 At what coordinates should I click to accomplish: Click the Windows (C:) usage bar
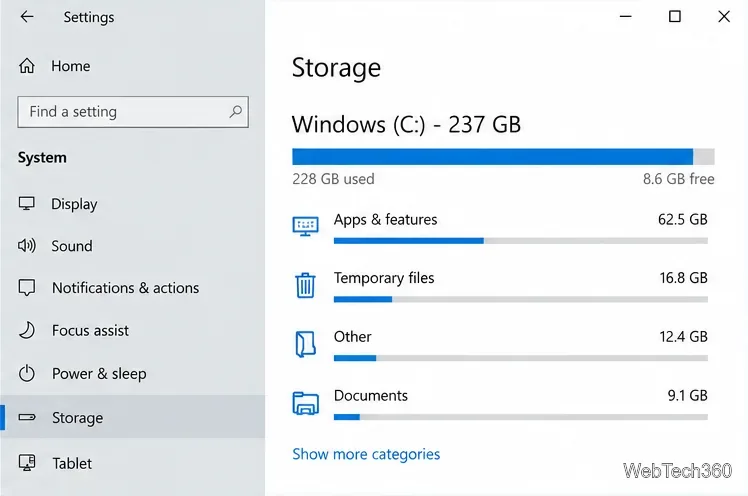click(x=503, y=157)
